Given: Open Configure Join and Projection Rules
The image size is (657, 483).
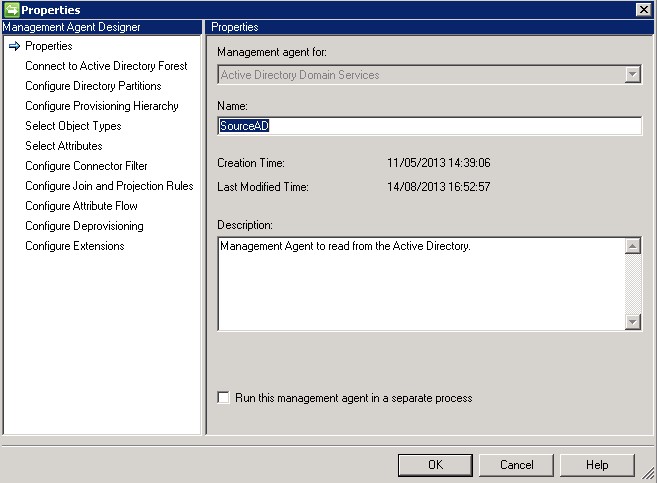Looking at the screenshot, I should [x=109, y=186].
